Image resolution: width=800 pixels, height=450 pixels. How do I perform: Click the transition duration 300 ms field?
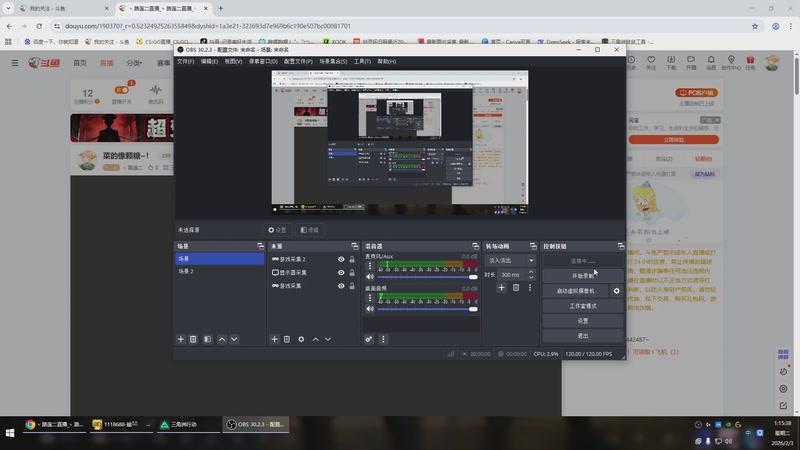(512, 274)
